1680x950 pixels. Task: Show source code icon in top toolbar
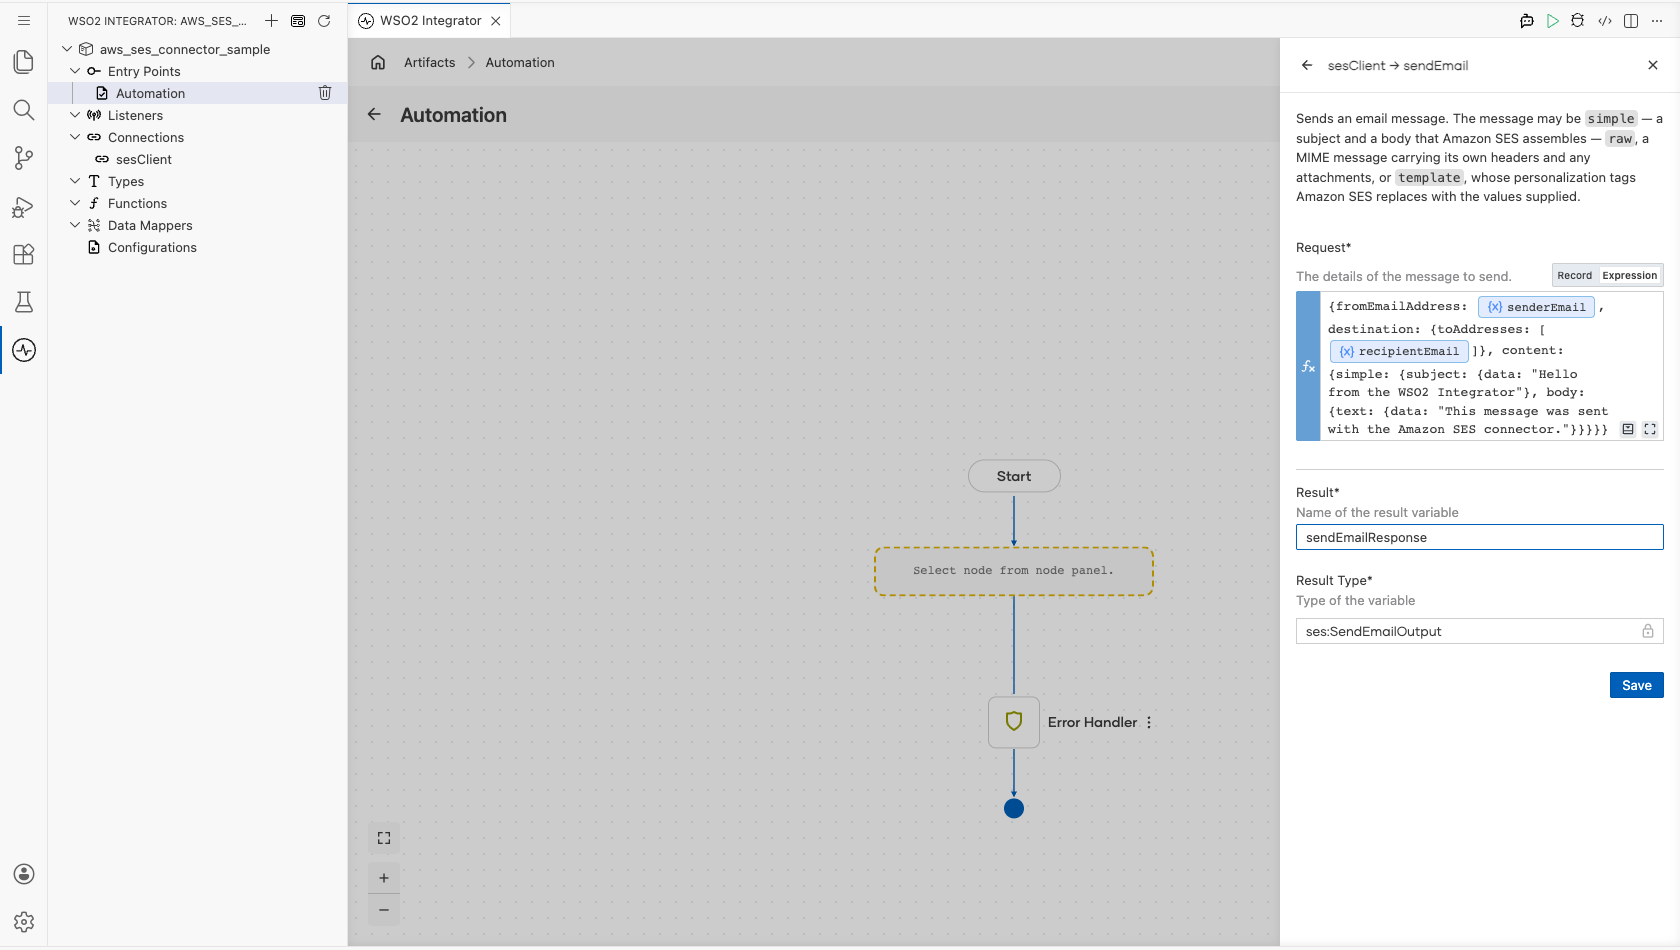tap(1605, 21)
